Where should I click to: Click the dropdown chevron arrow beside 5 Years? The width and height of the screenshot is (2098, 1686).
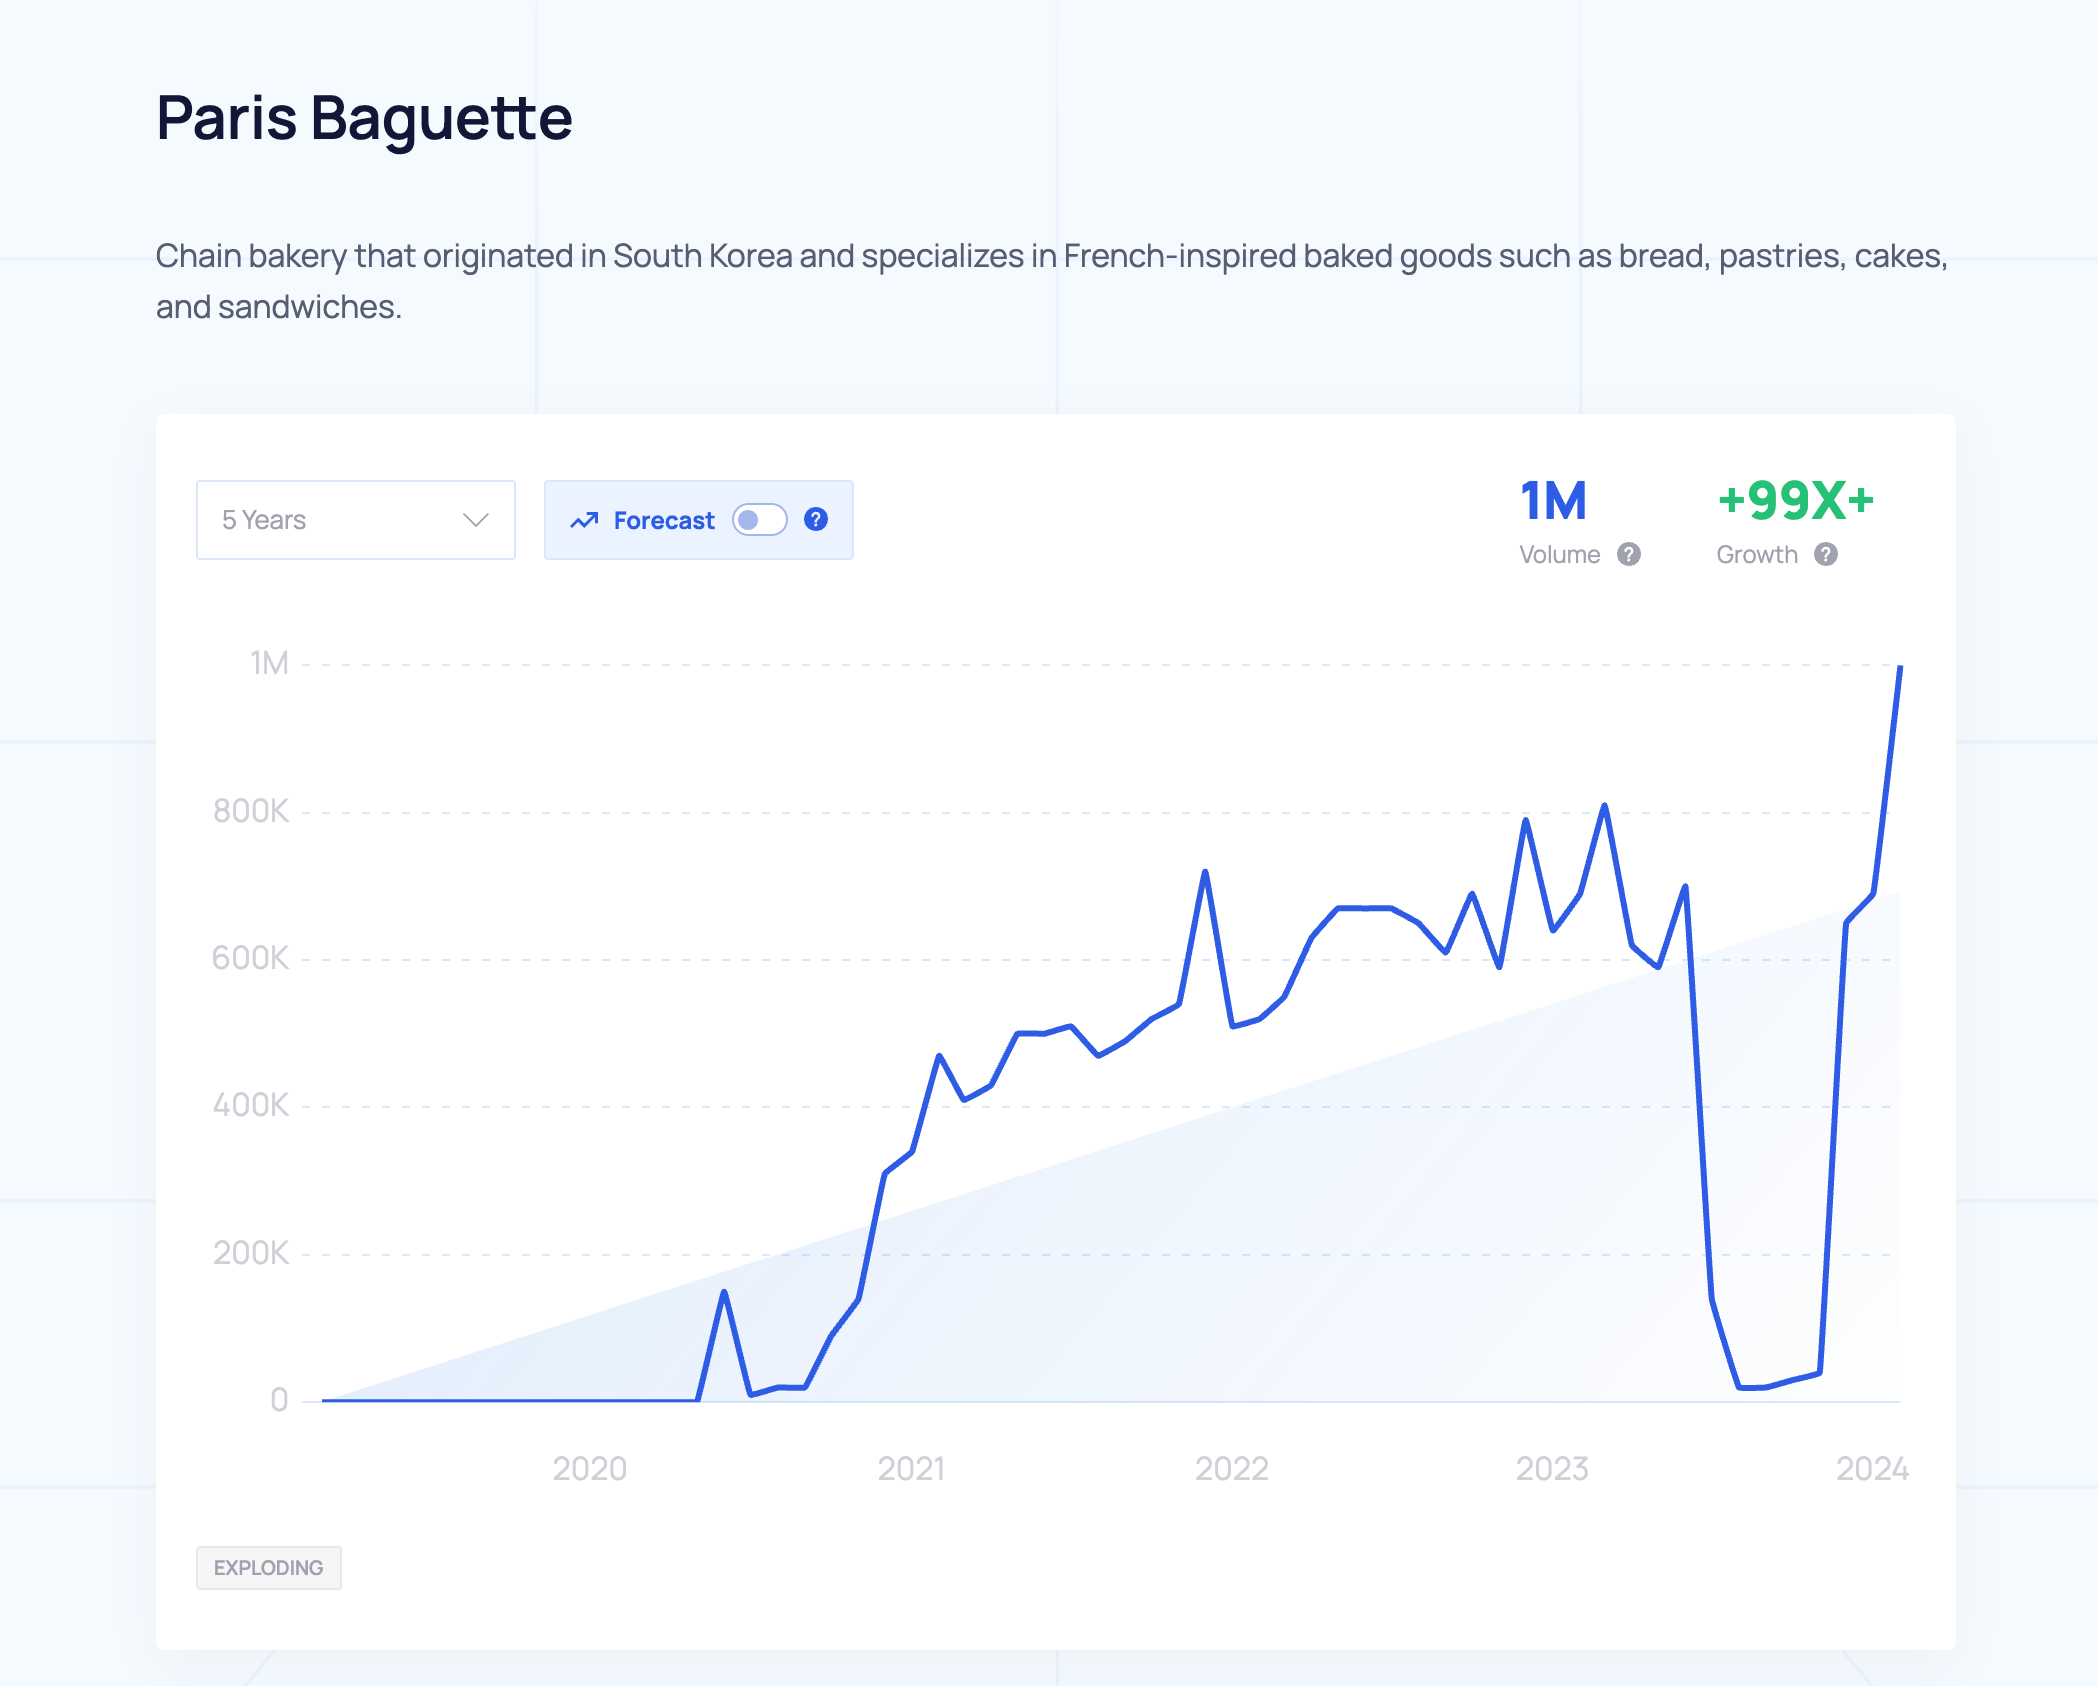click(475, 520)
